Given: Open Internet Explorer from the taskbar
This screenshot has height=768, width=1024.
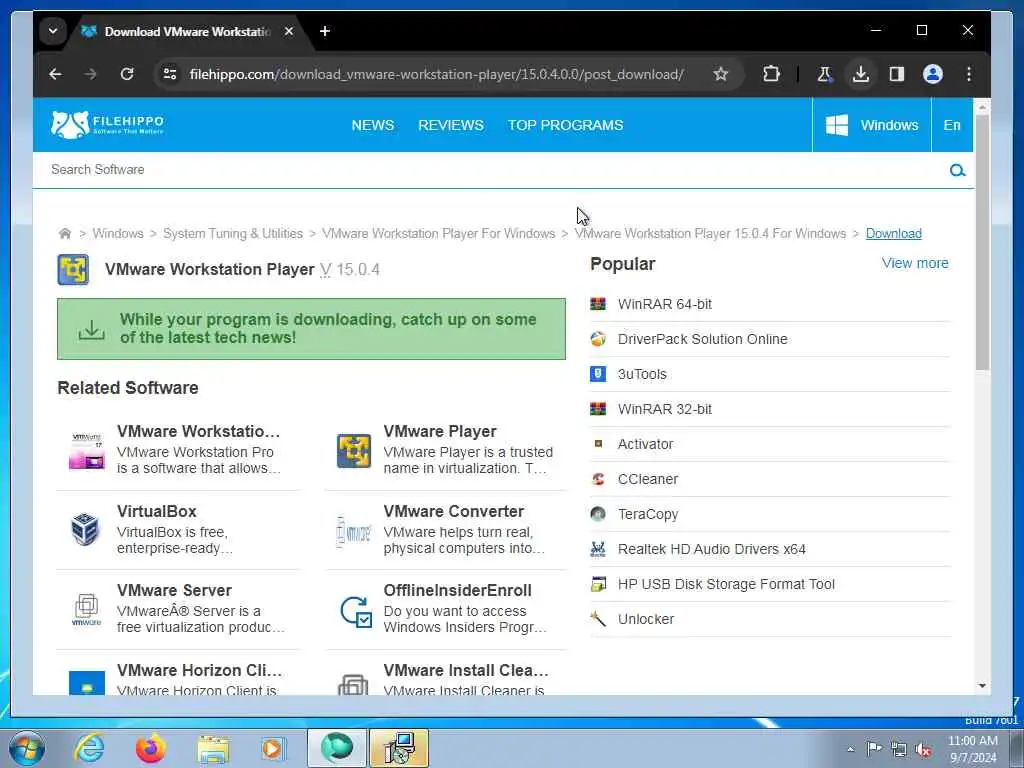Looking at the screenshot, I should point(89,748).
